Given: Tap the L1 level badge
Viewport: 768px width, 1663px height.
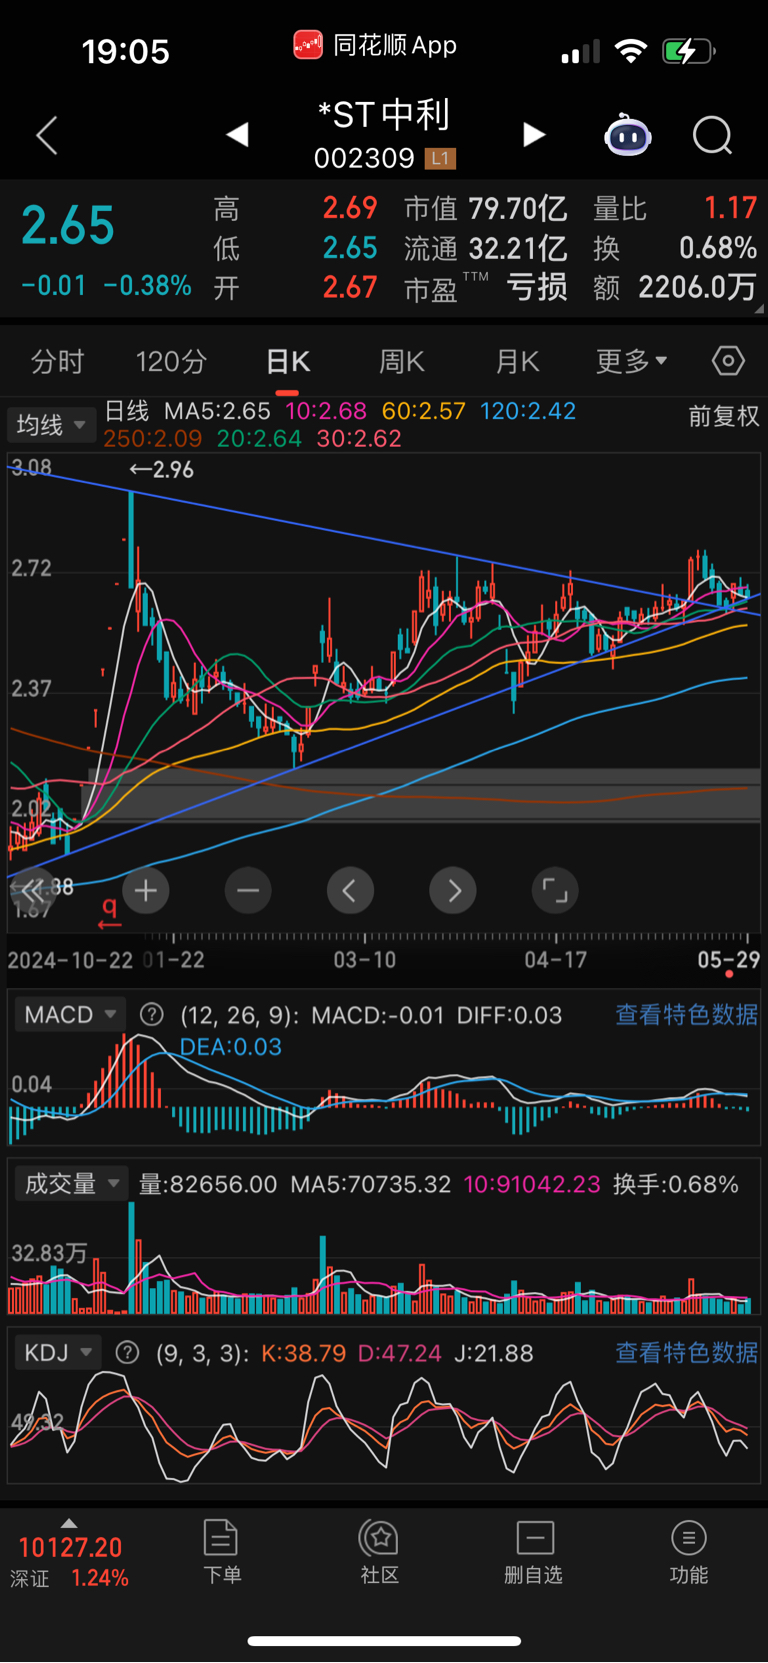Looking at the screenshot, I should coord(440,158).
